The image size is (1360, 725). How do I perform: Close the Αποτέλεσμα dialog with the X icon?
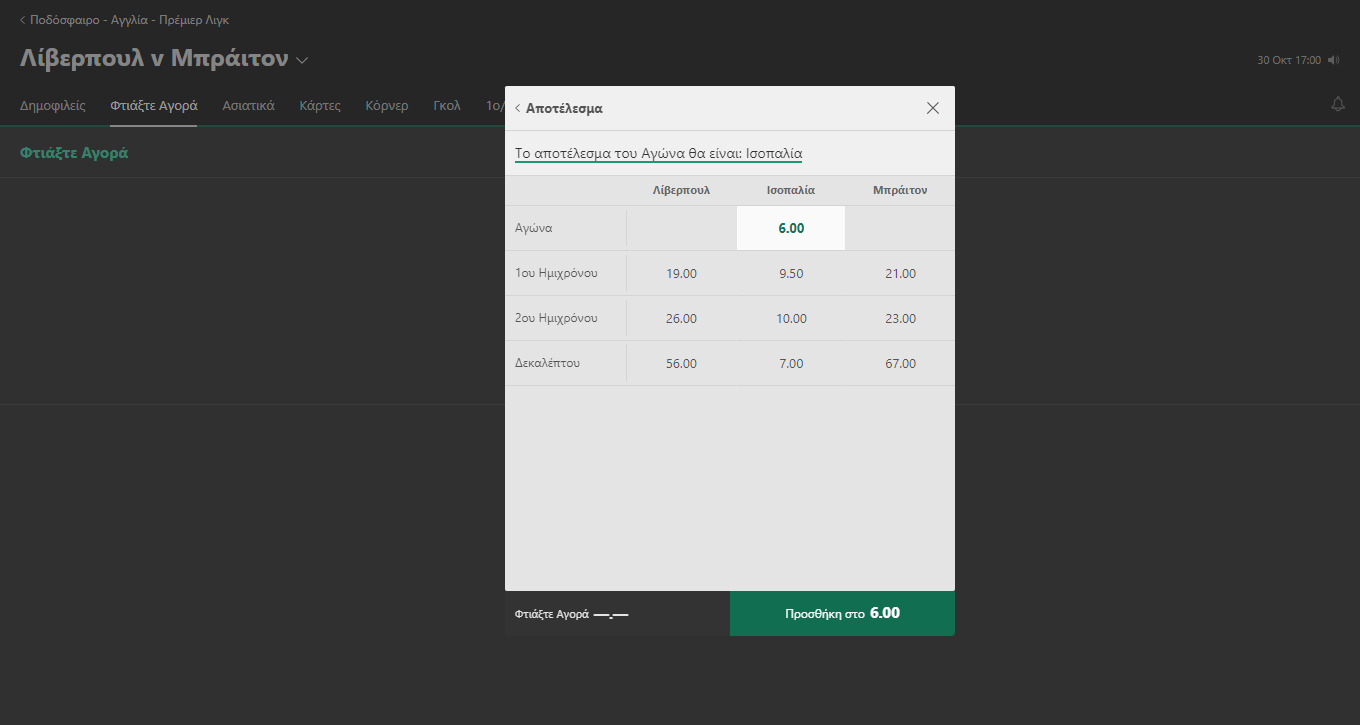click(x=933, y=108)
